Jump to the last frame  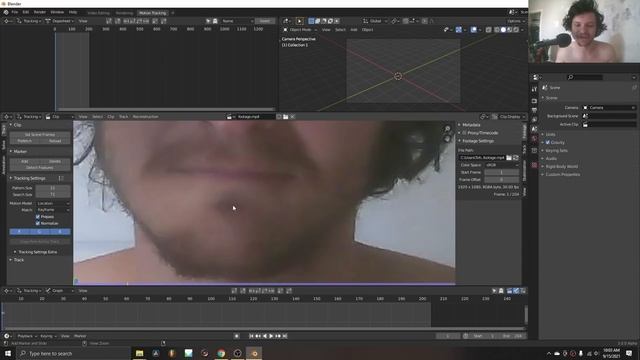click(285, 336)
